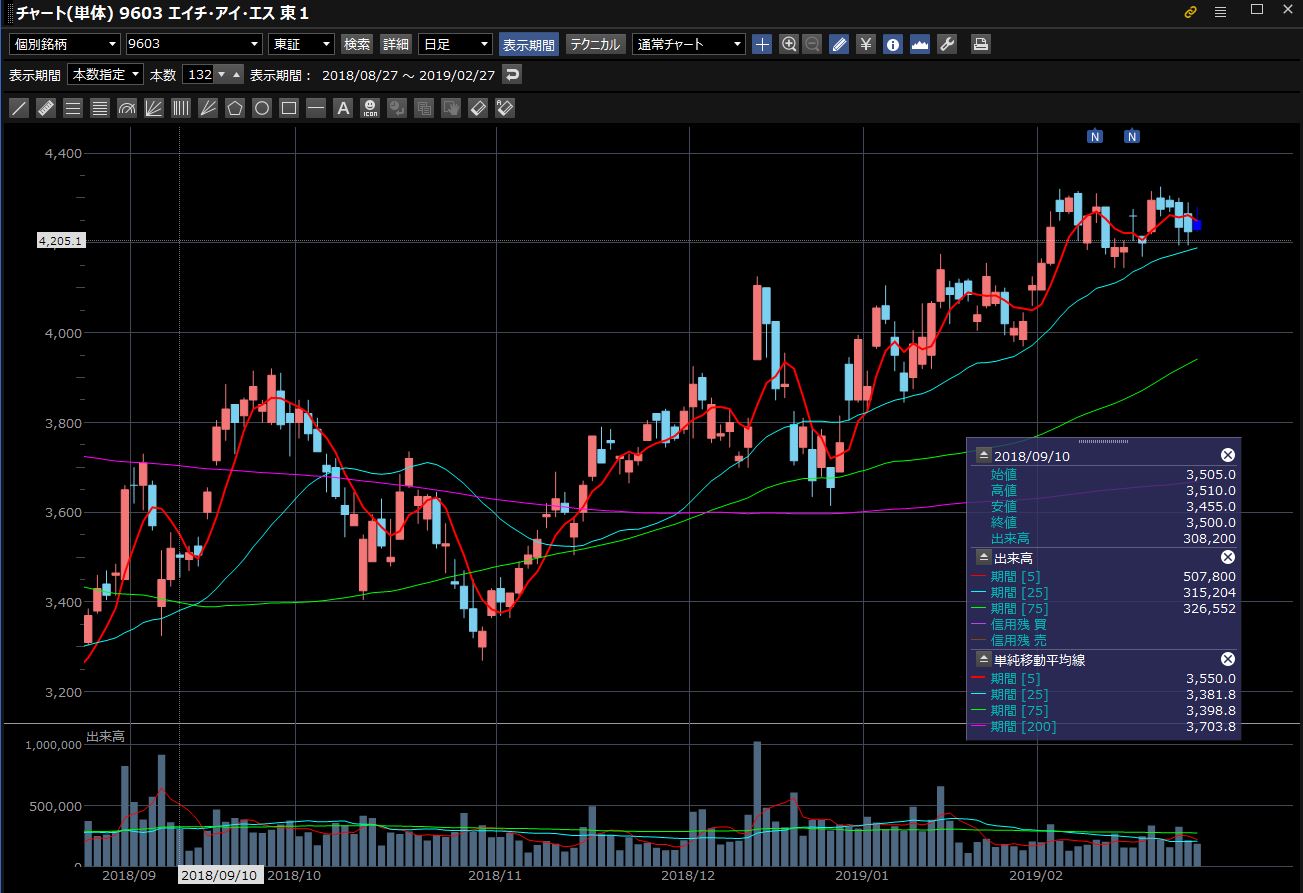Screen dimensions: 1303x893
Task: Toggle the volume histogram chart button
Action: pos(920,44)
